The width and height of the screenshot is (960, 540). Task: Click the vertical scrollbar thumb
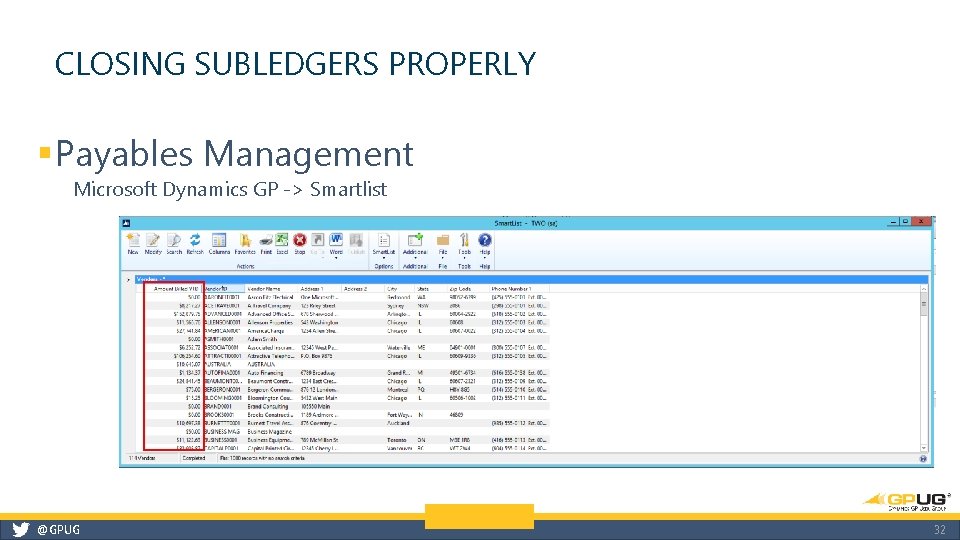[923, 304]
